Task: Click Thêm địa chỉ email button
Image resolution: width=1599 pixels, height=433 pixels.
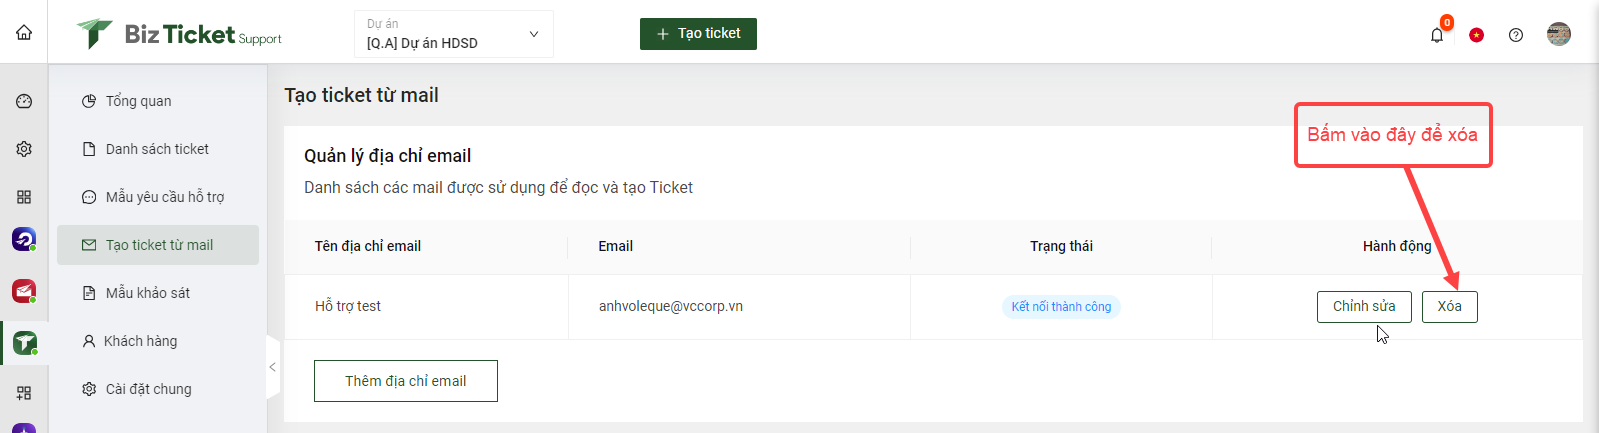Action: pos(406,381)
